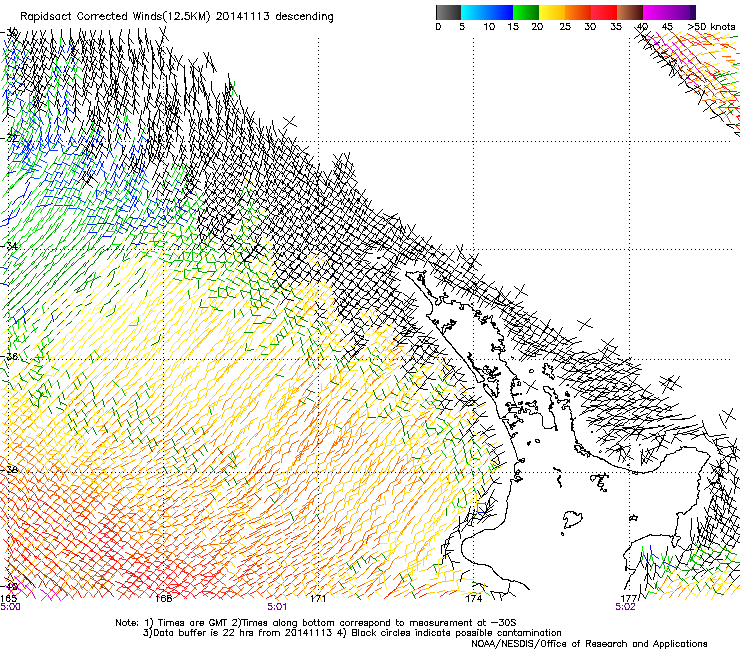Click the gray 0-5 knots legend segment
This screenshot has height=650, width=740.
(x=448, y=12)
